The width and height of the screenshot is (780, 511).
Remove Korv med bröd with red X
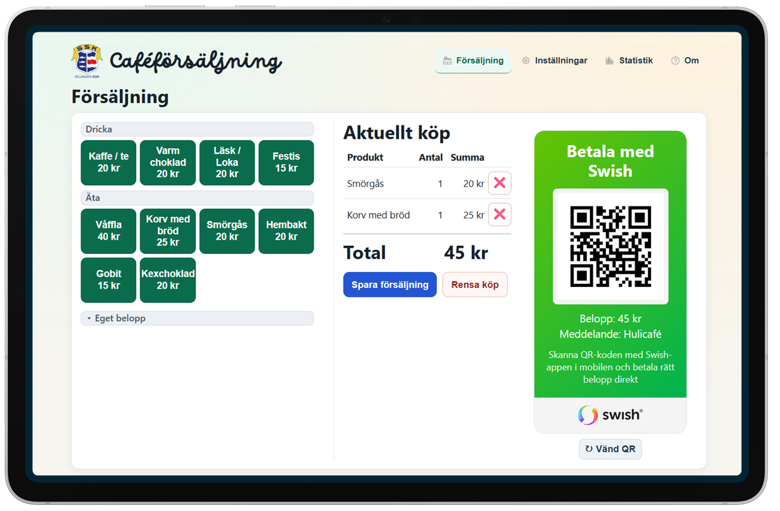[x=499, y=214]
